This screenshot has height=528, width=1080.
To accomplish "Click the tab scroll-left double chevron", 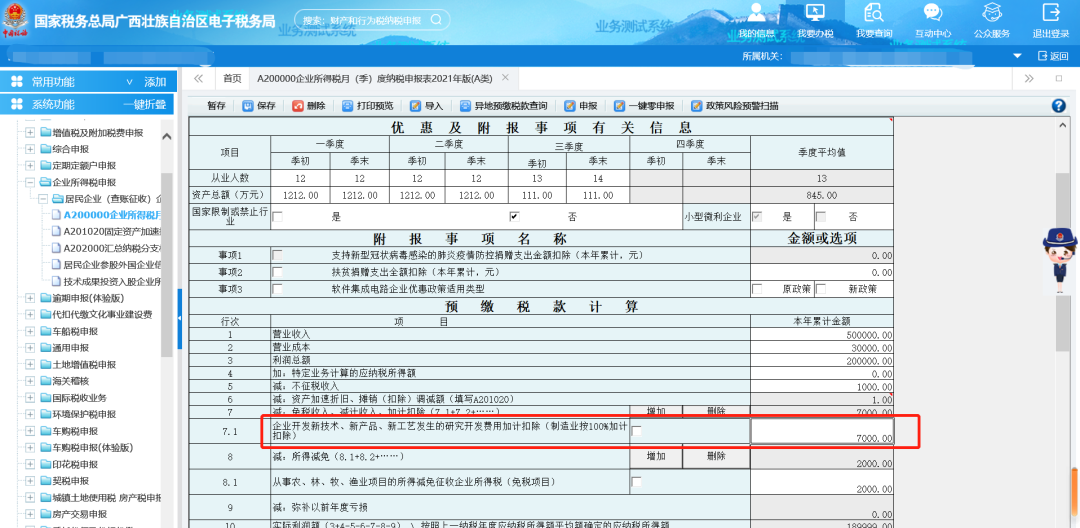I will click(x=198, y=78).
